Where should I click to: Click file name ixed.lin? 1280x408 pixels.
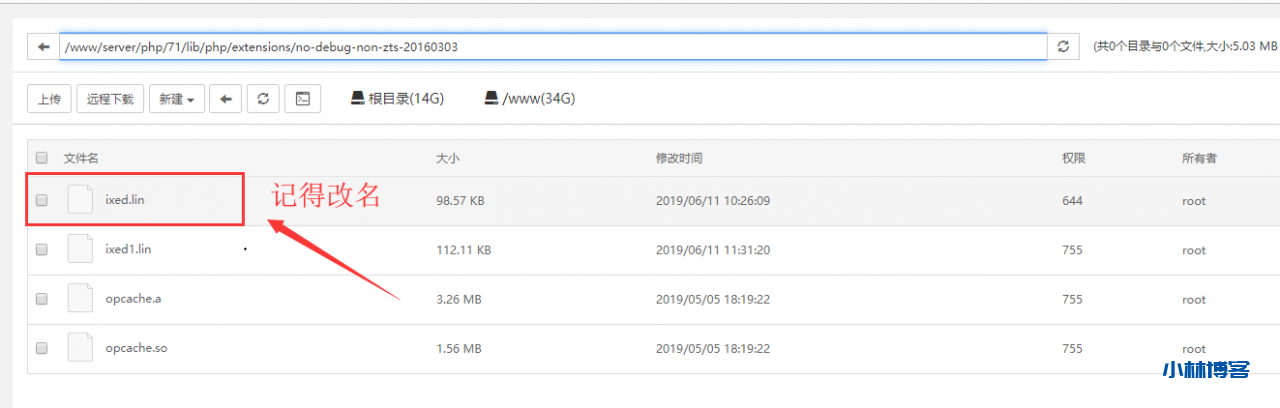click(x=125, y=200)
